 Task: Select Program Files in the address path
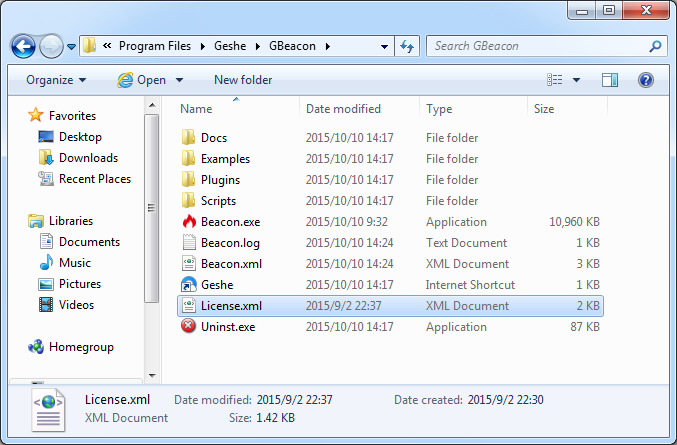point(155,46)
